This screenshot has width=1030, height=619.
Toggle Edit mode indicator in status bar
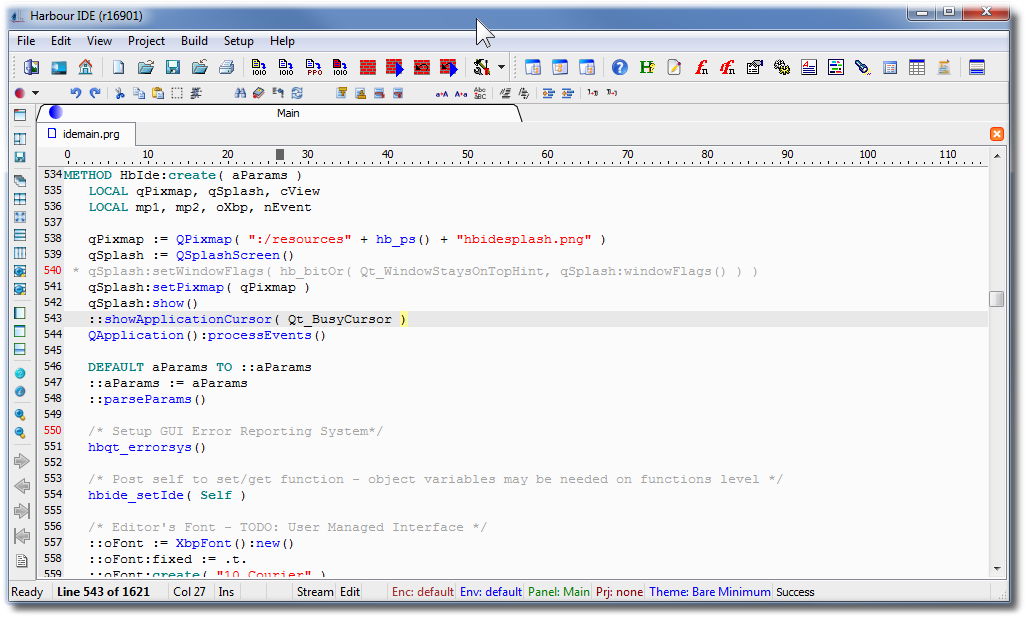(x=350, y=592)
